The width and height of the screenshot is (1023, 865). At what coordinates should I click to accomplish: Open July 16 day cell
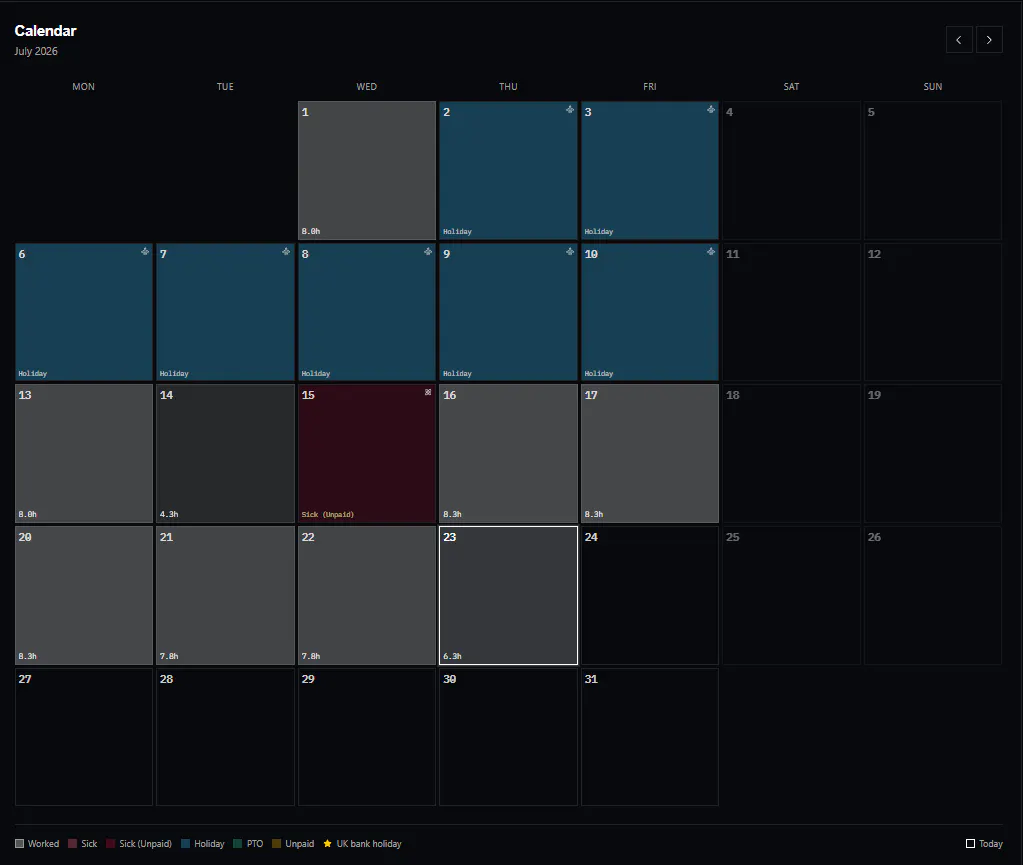point(508,453)
